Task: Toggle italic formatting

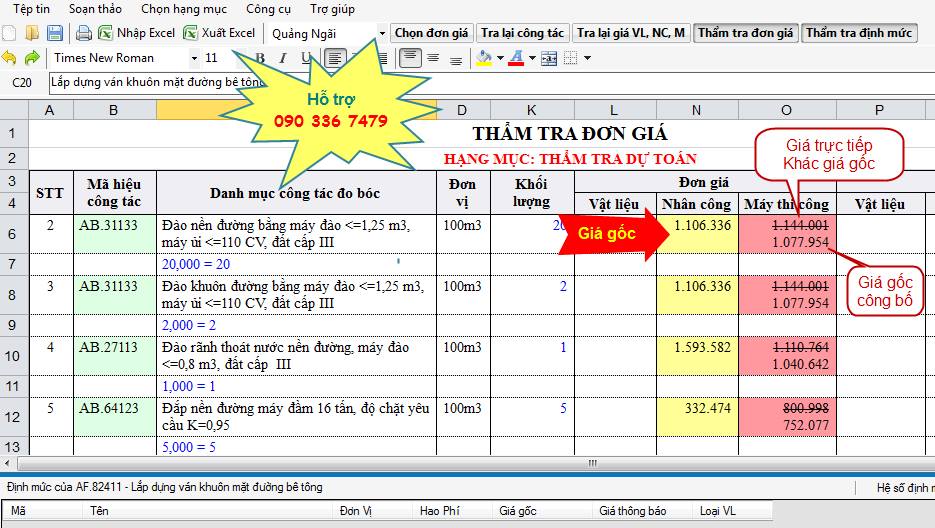Action: (x=283, y=58)
